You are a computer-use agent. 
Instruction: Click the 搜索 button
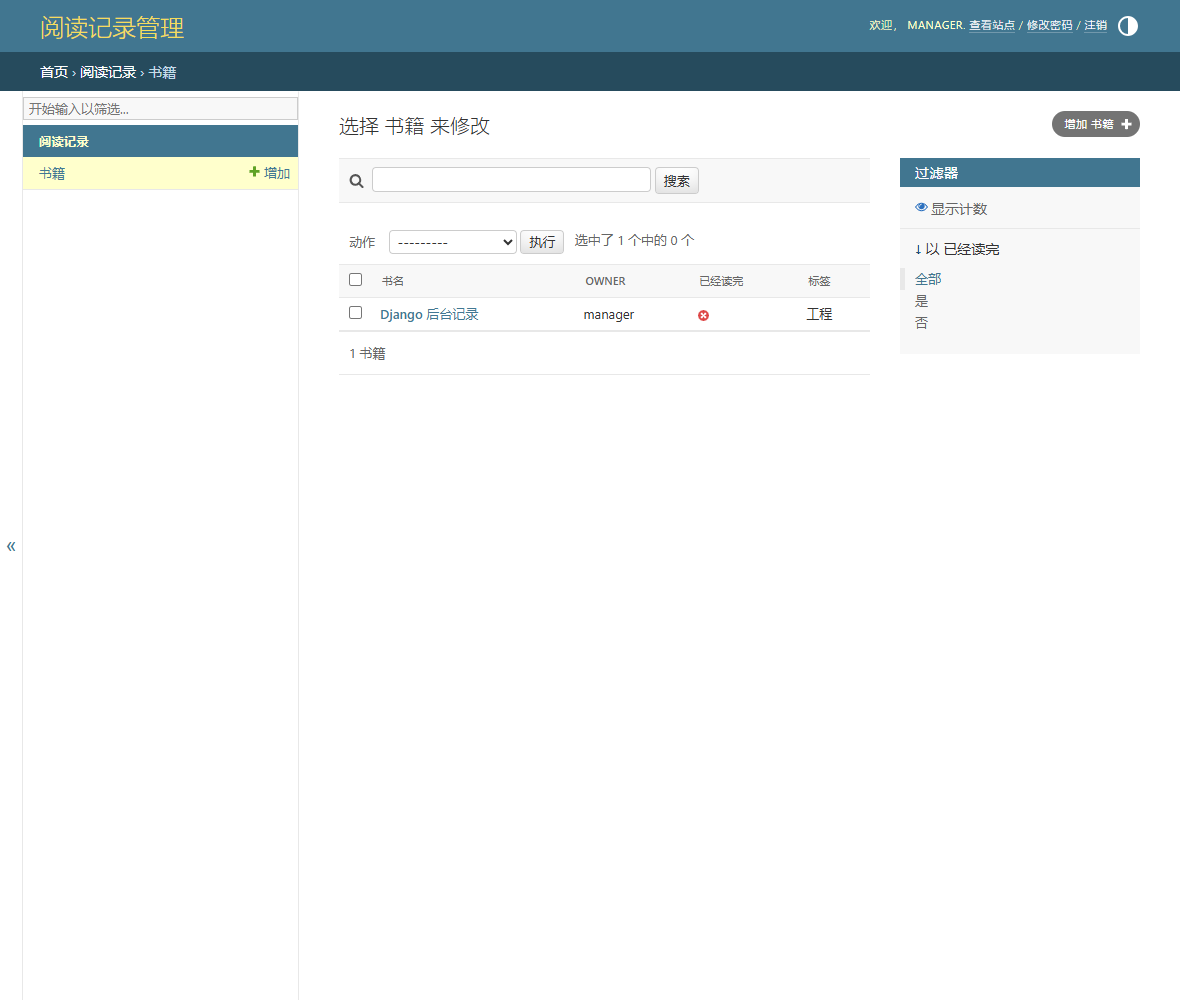click(677, 181)
